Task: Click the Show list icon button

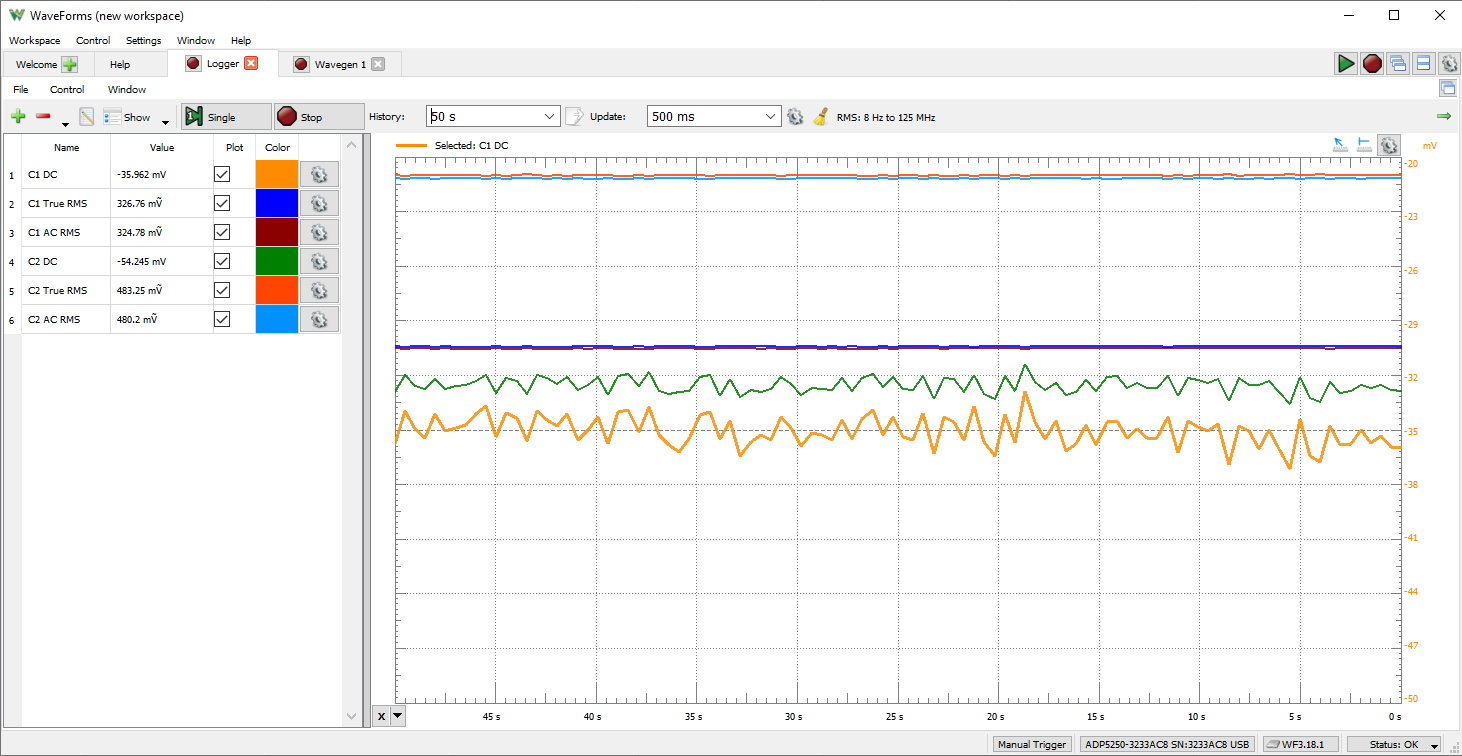Action: pos(126,117)
